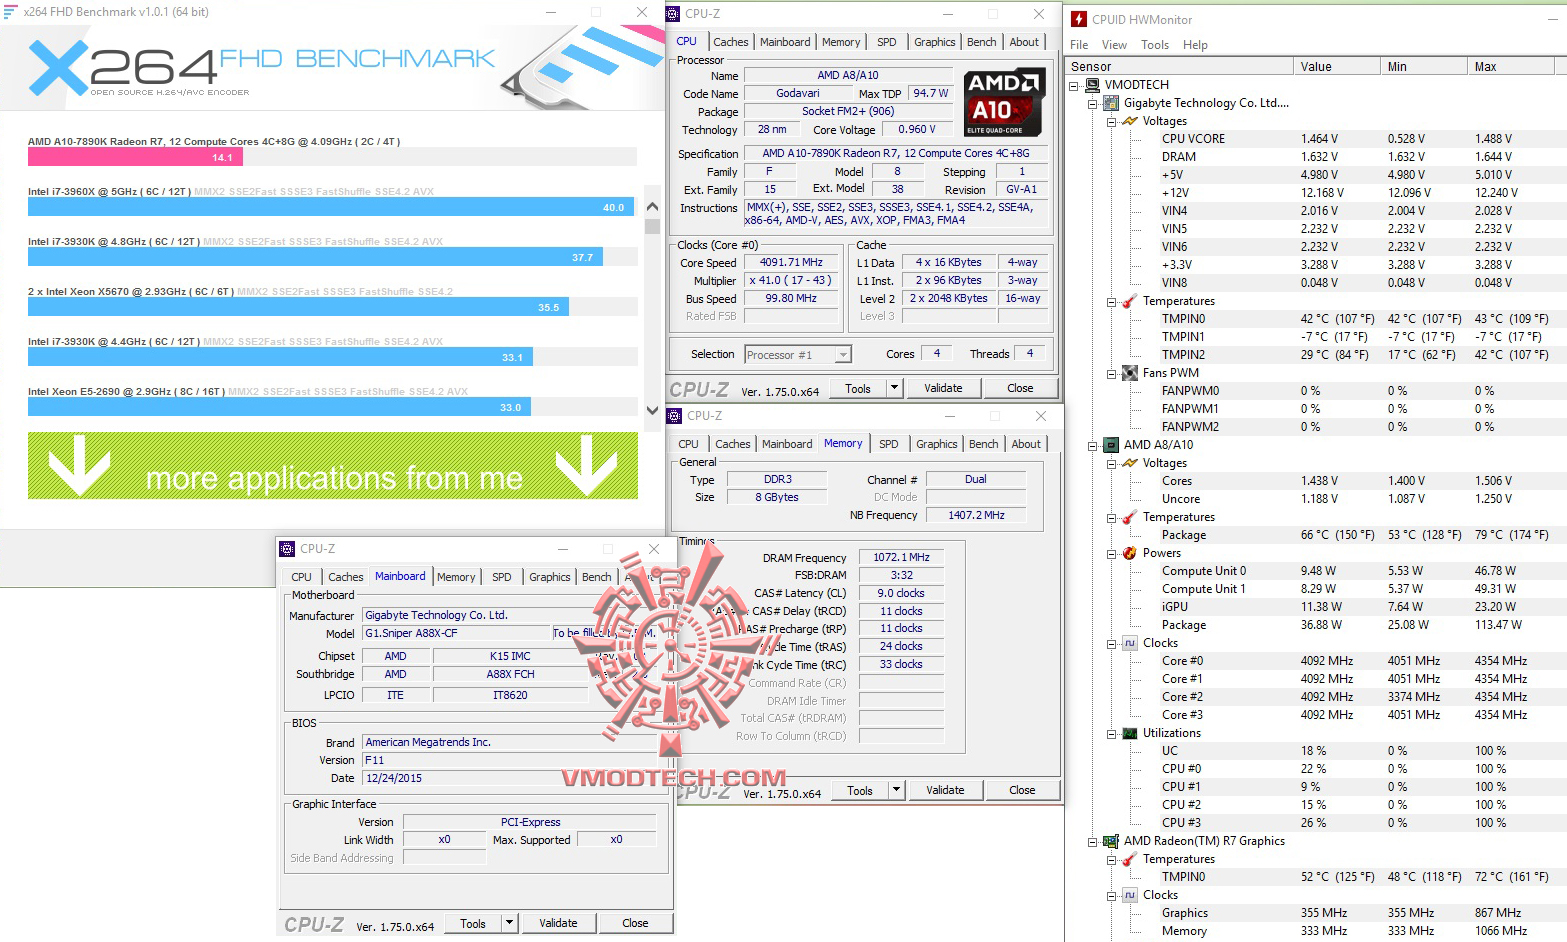Image resolution: width=1567 pixels, height=942 pixels.
Task: Click Validate in the CPU-Z Mainboard window
Action: click(558, 923)
